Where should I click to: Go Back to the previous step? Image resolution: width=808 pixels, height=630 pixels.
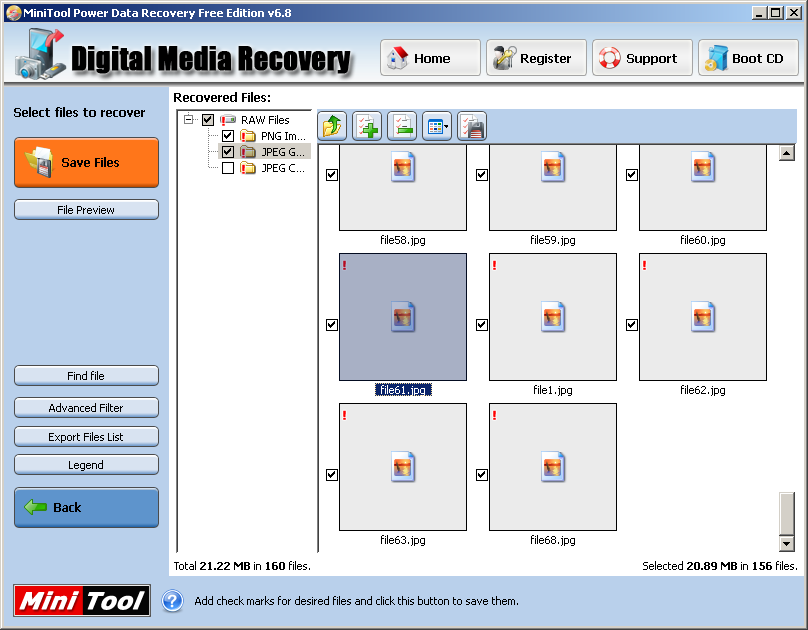[87, 507]
